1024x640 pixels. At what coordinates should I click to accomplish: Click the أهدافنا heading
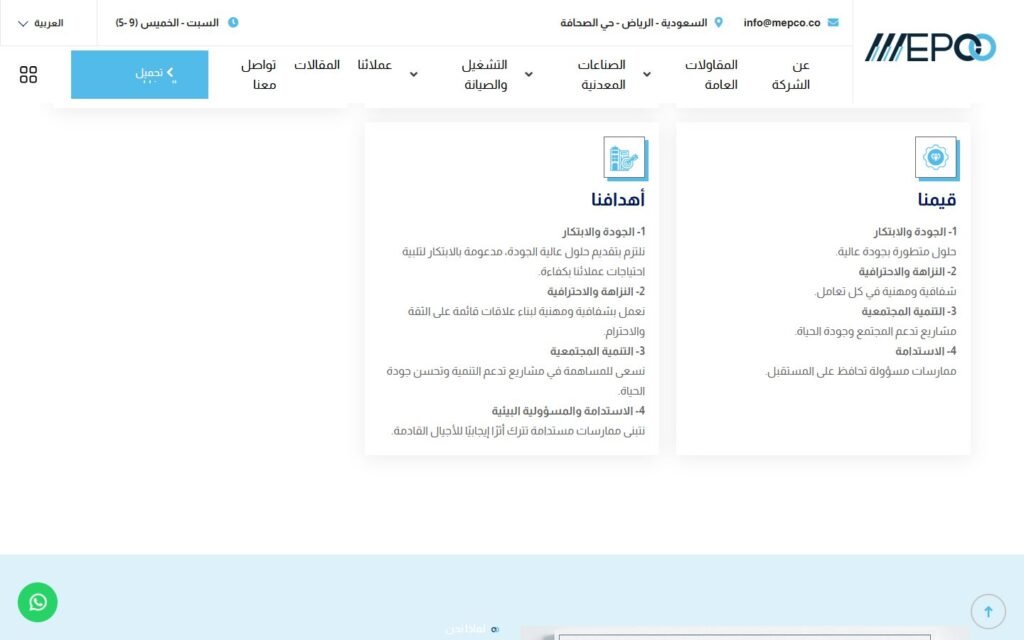click(x=618, y=199)
